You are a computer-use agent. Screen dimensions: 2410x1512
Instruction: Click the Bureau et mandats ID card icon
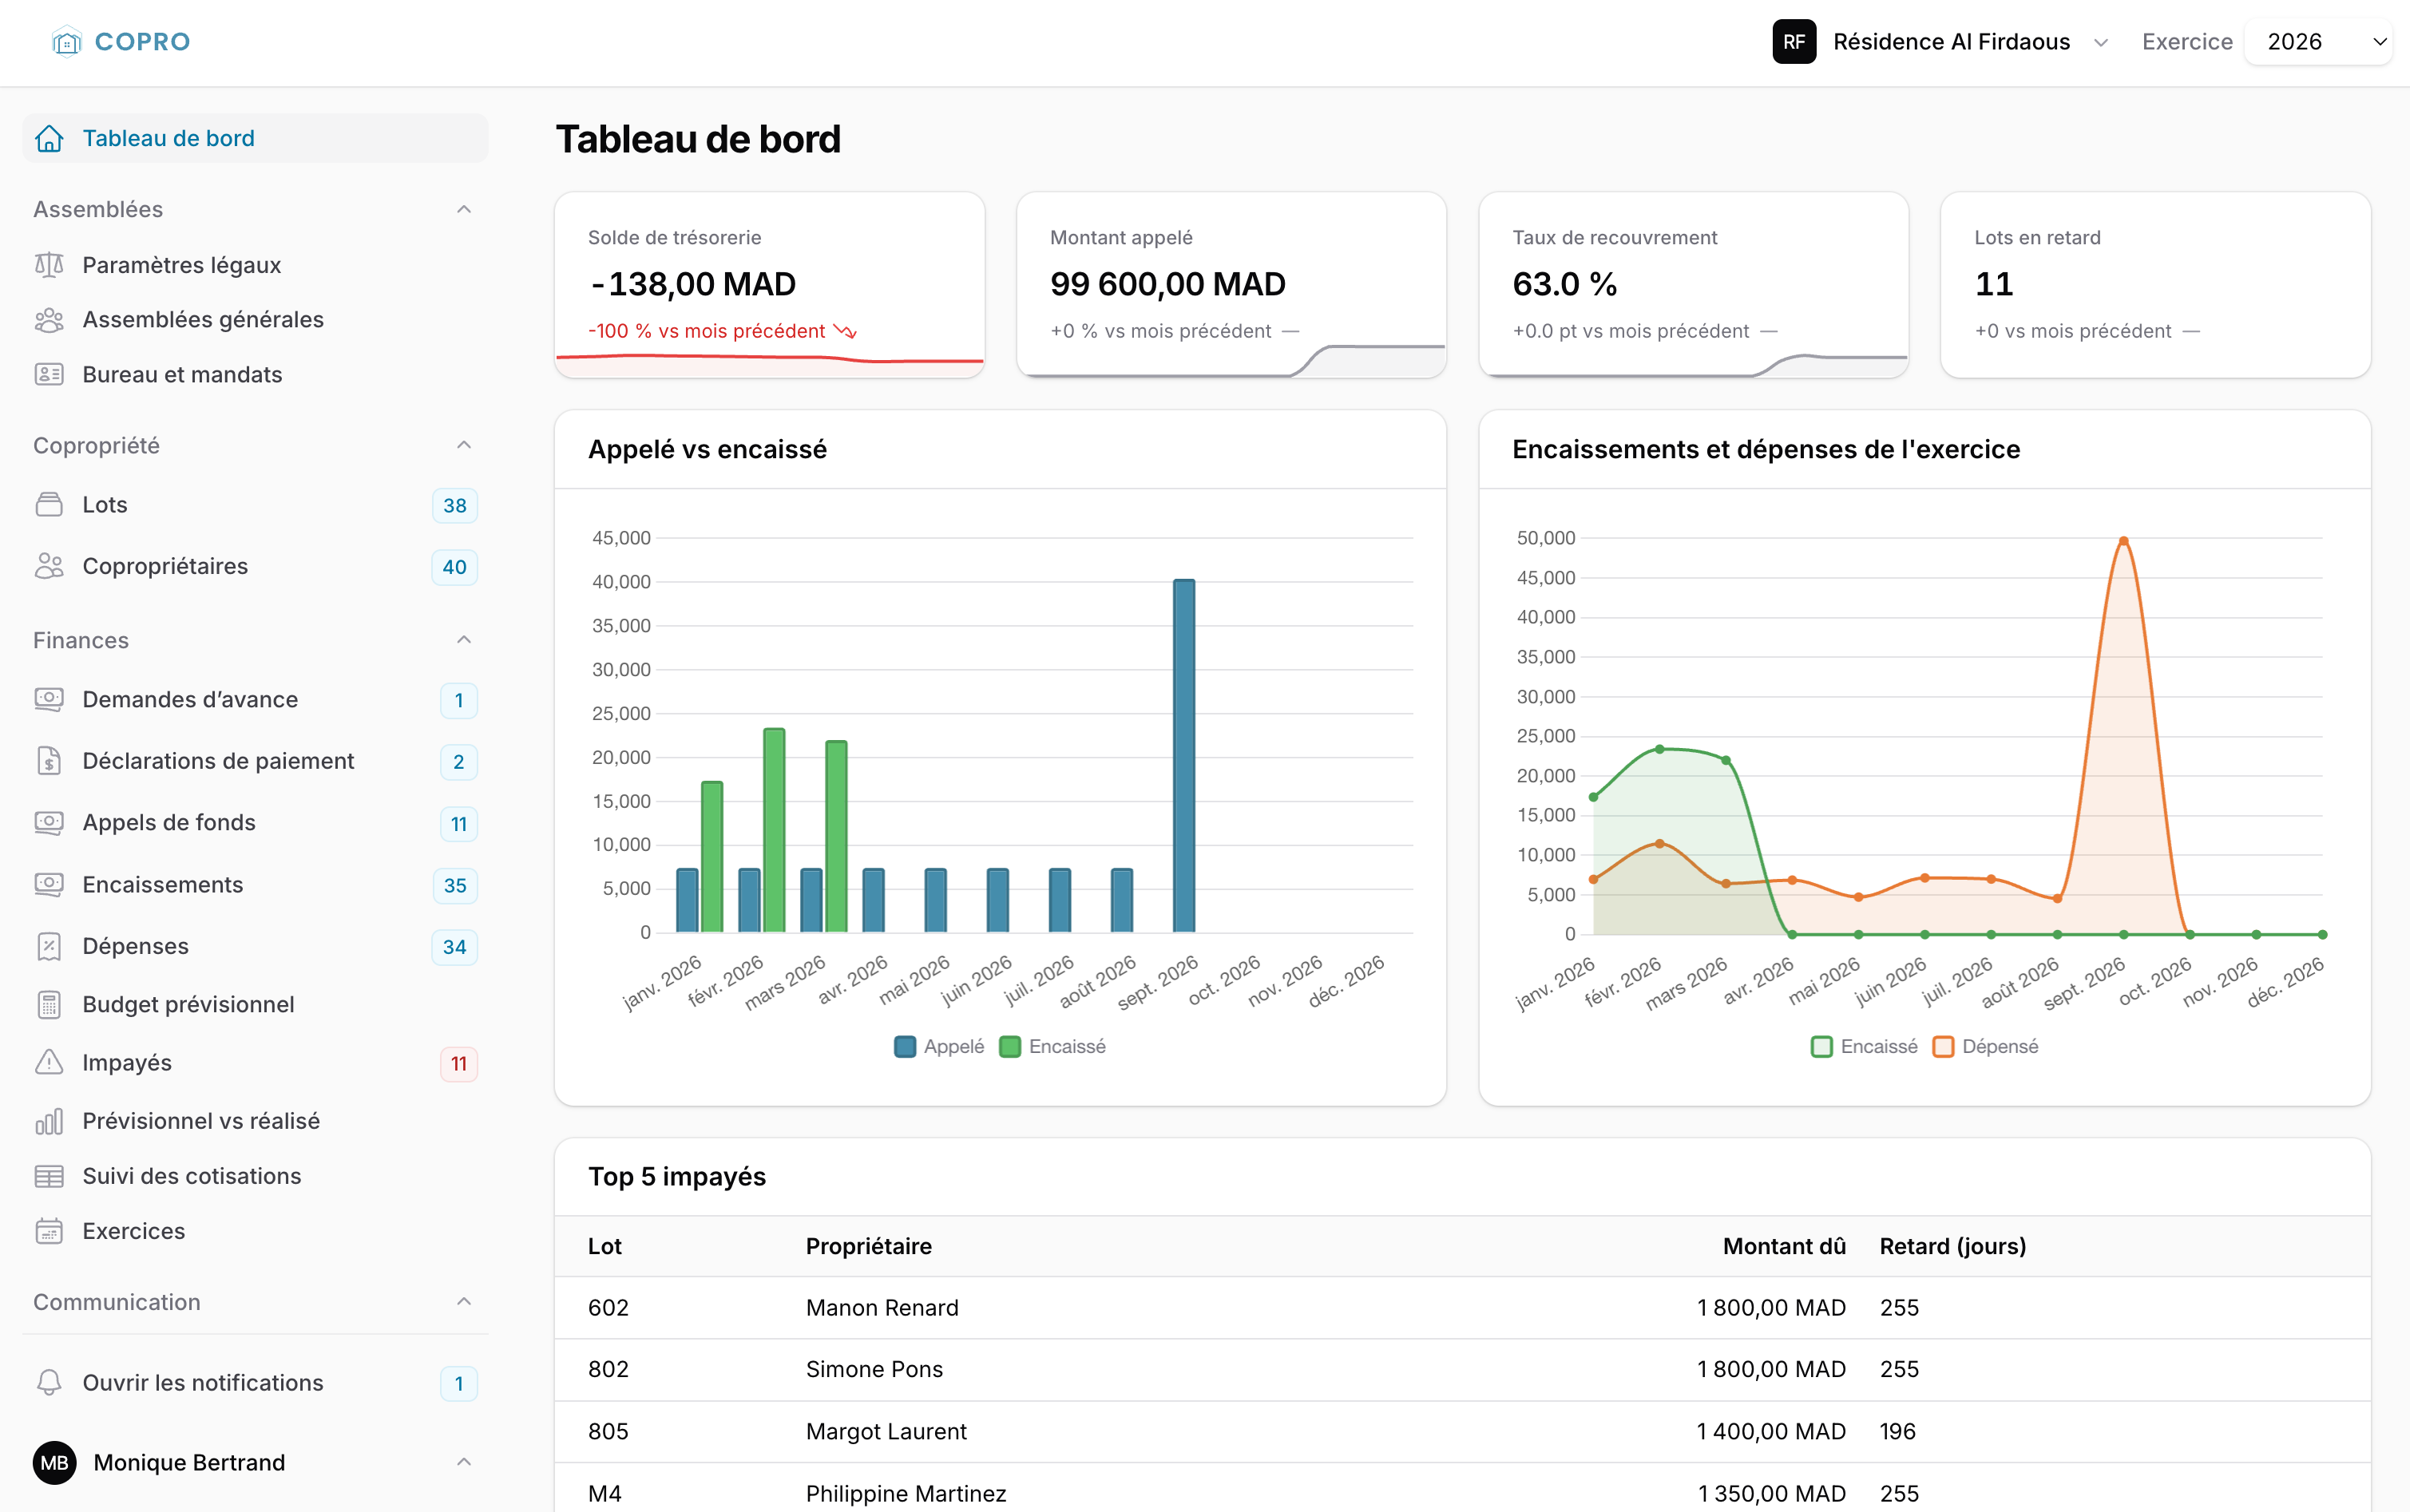(x=49, y=375)
